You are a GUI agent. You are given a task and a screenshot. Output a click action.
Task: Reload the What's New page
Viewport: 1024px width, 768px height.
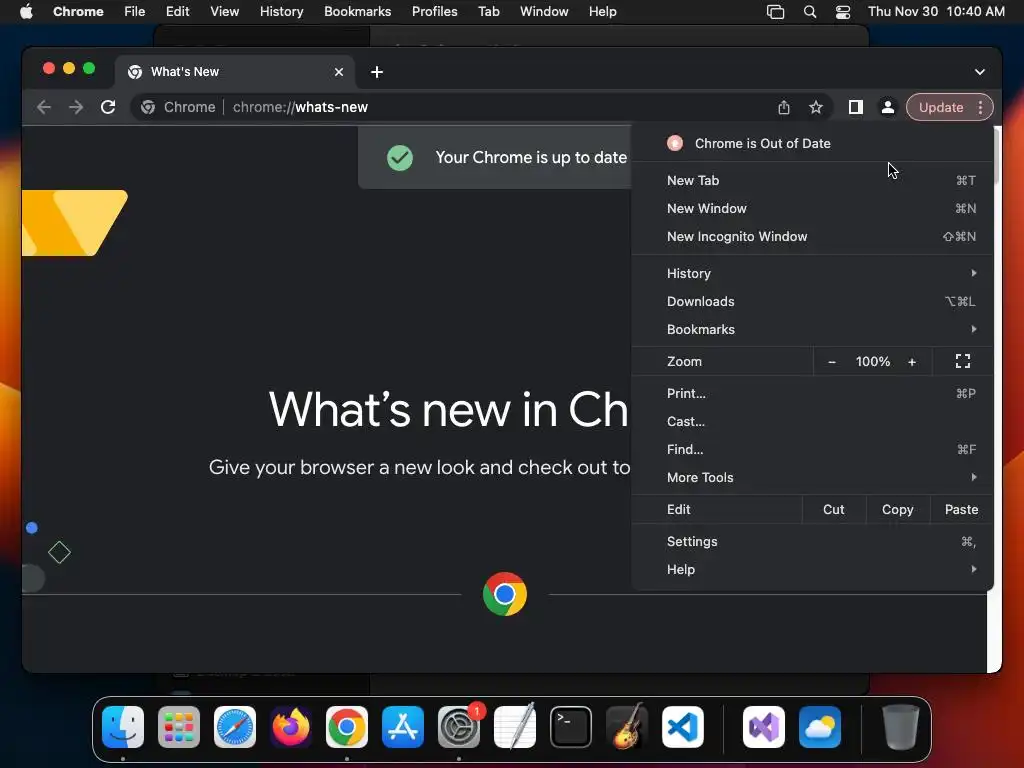(x=108, y=107)
